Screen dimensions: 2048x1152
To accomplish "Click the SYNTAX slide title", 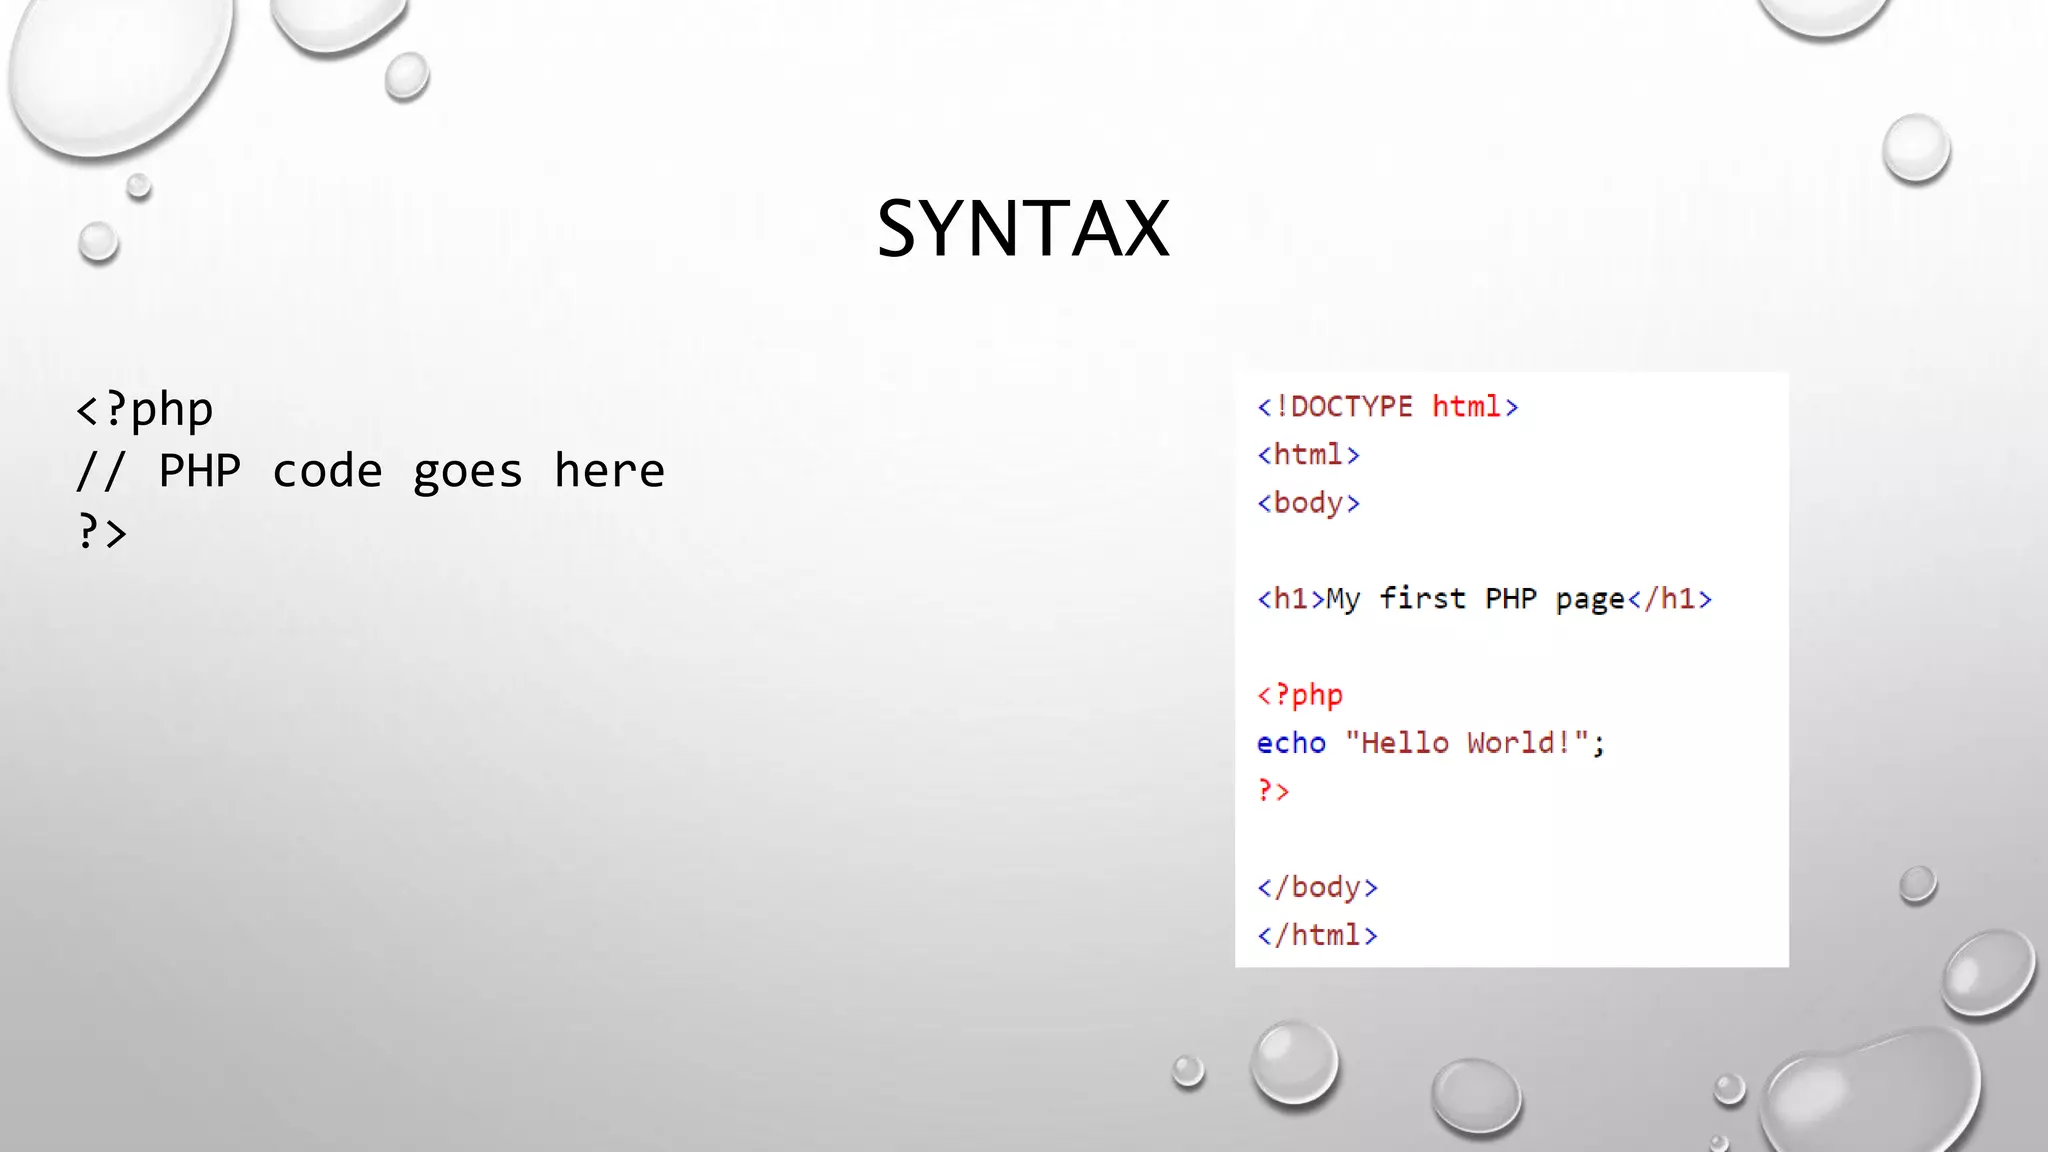I will point(1023,228).
